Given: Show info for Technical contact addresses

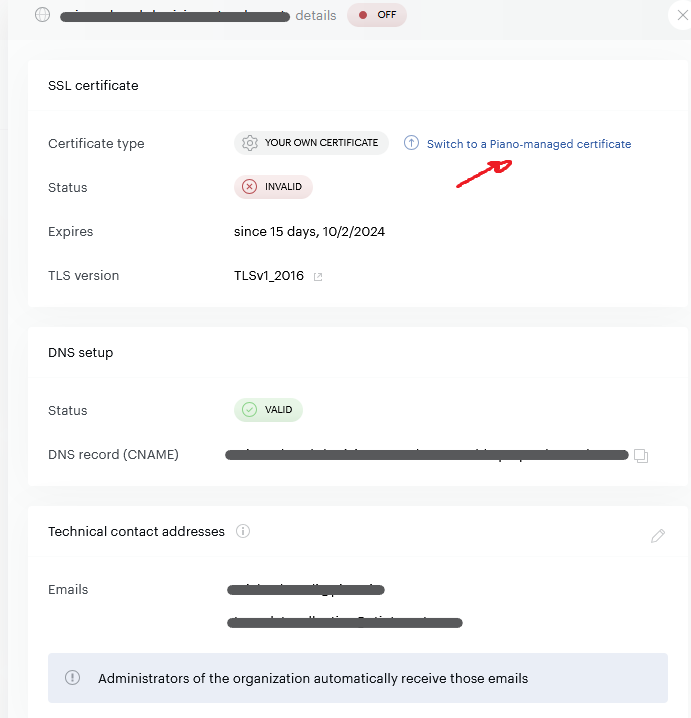Looking at the screenshot, I should click(242, 532).
